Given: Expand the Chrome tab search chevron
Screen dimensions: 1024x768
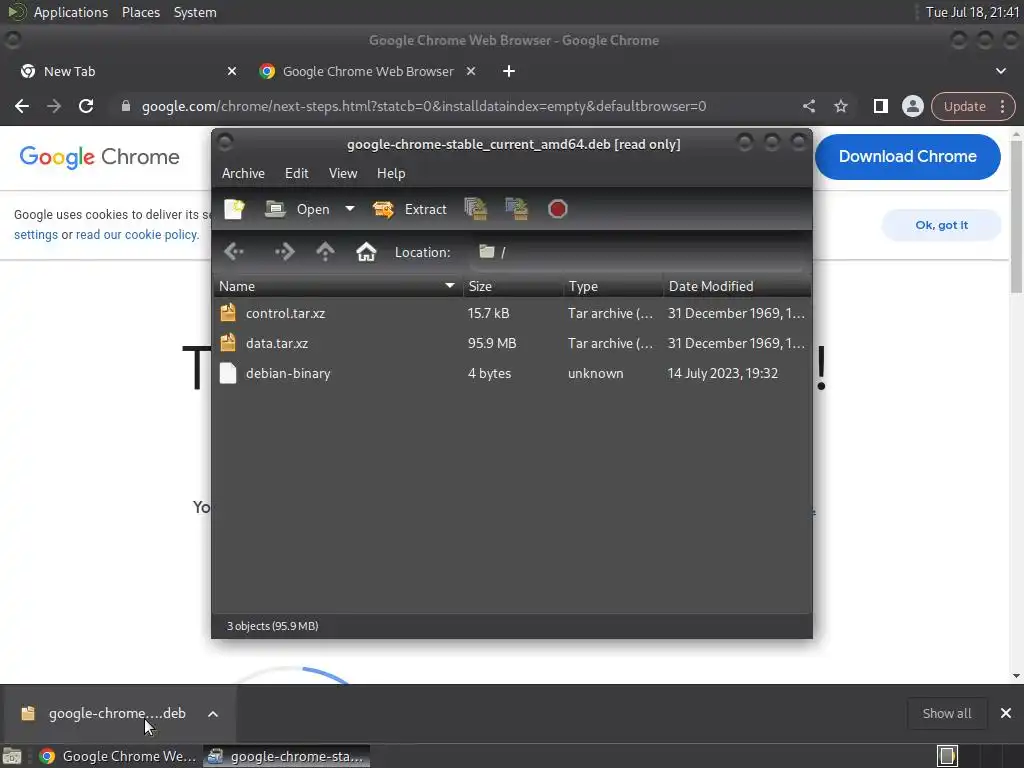Looking at the screenshot, I should (1000, 71).
